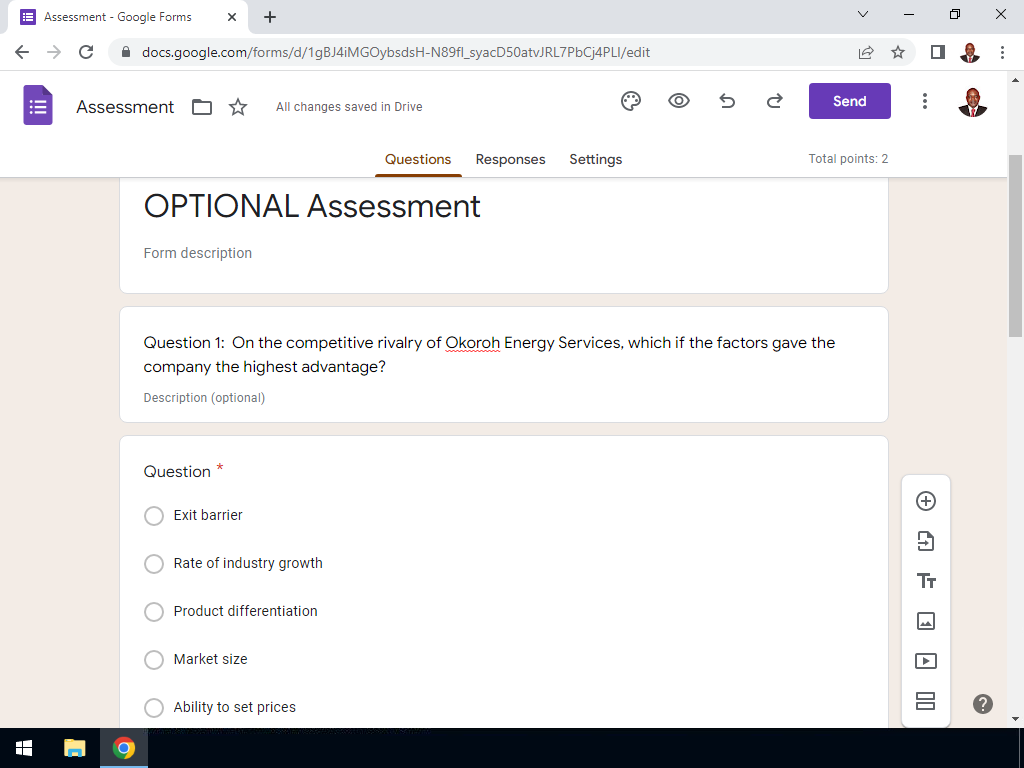The height and width of the screenshot is (768, 1024).
Task: Close the Assessment - Google Forms tab
Action: click(232, 17)
